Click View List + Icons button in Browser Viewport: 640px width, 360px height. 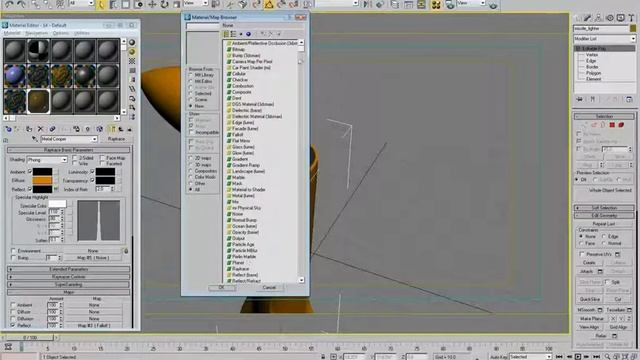(x=233, y=34)
